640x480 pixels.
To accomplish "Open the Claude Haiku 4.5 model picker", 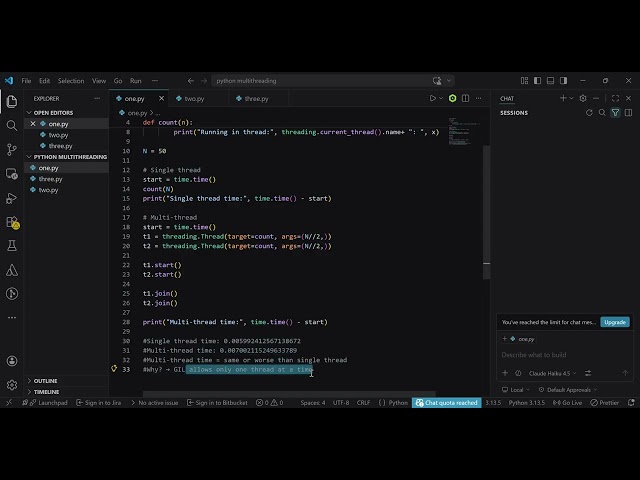I will 553,373.
